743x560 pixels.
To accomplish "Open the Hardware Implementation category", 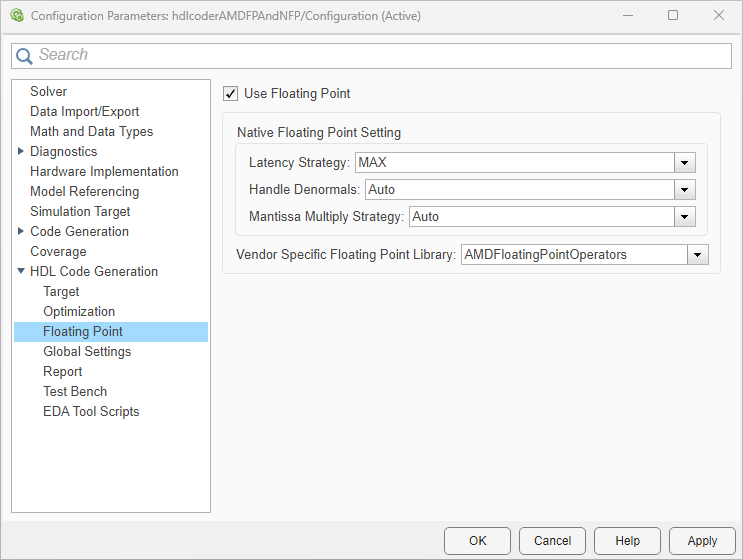I will click(104, 172).
